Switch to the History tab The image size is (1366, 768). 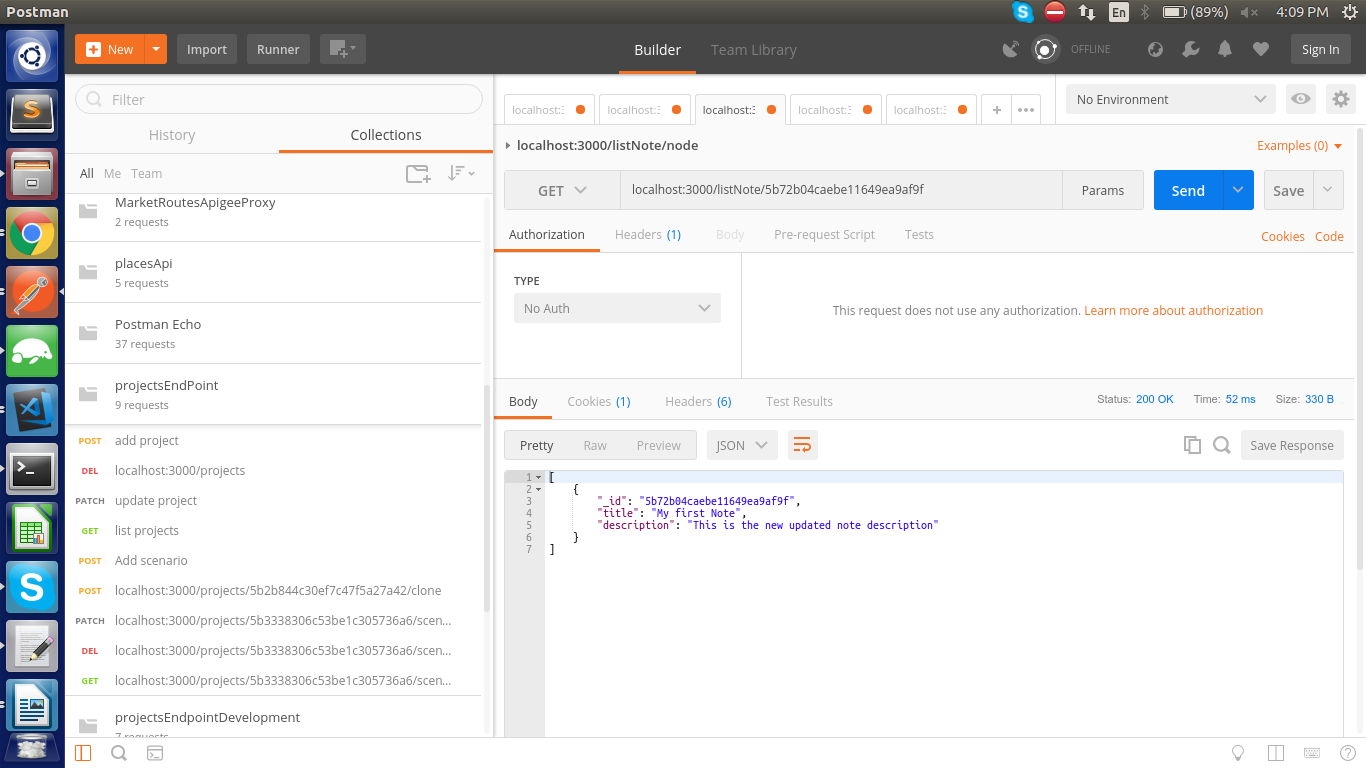tap(172, 135)
